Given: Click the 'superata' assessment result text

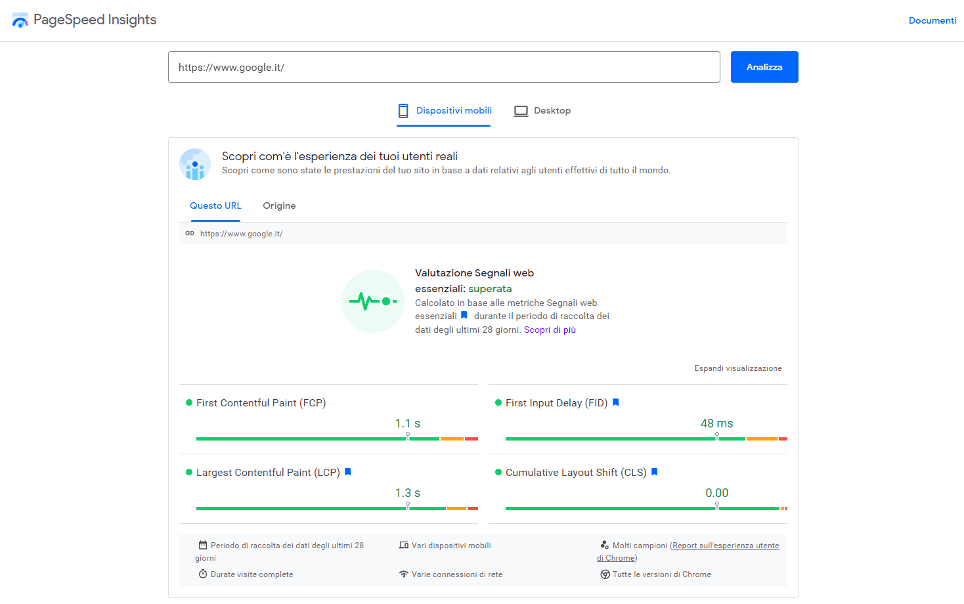Looking at the screenshot, I should pos(490,288).
